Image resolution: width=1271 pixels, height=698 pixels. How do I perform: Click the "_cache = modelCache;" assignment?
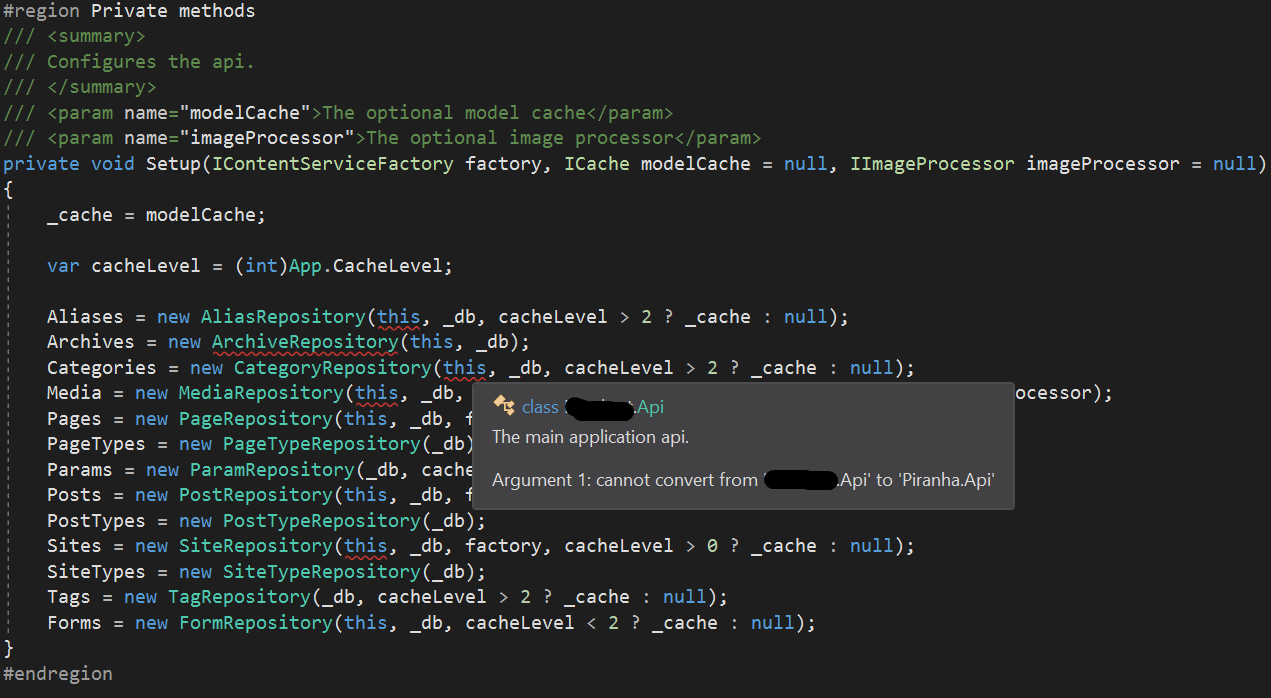(155, 214)
